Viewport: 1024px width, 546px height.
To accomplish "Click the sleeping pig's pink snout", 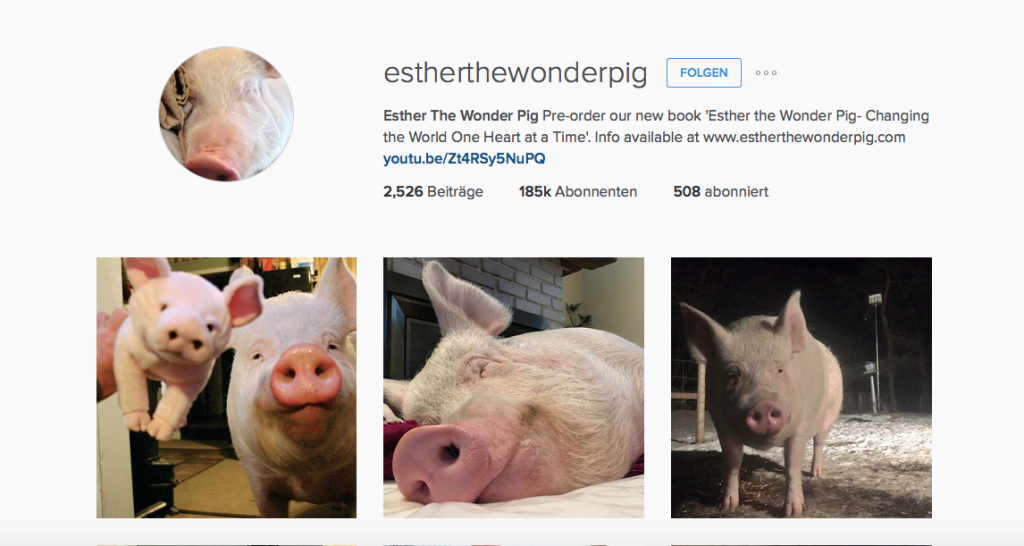I will 441,464.
